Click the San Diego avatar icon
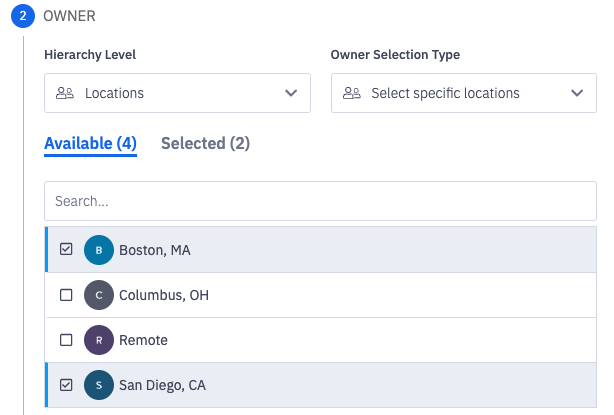The image size is (614, 415). pyautogui.click(x=99, y=385)
